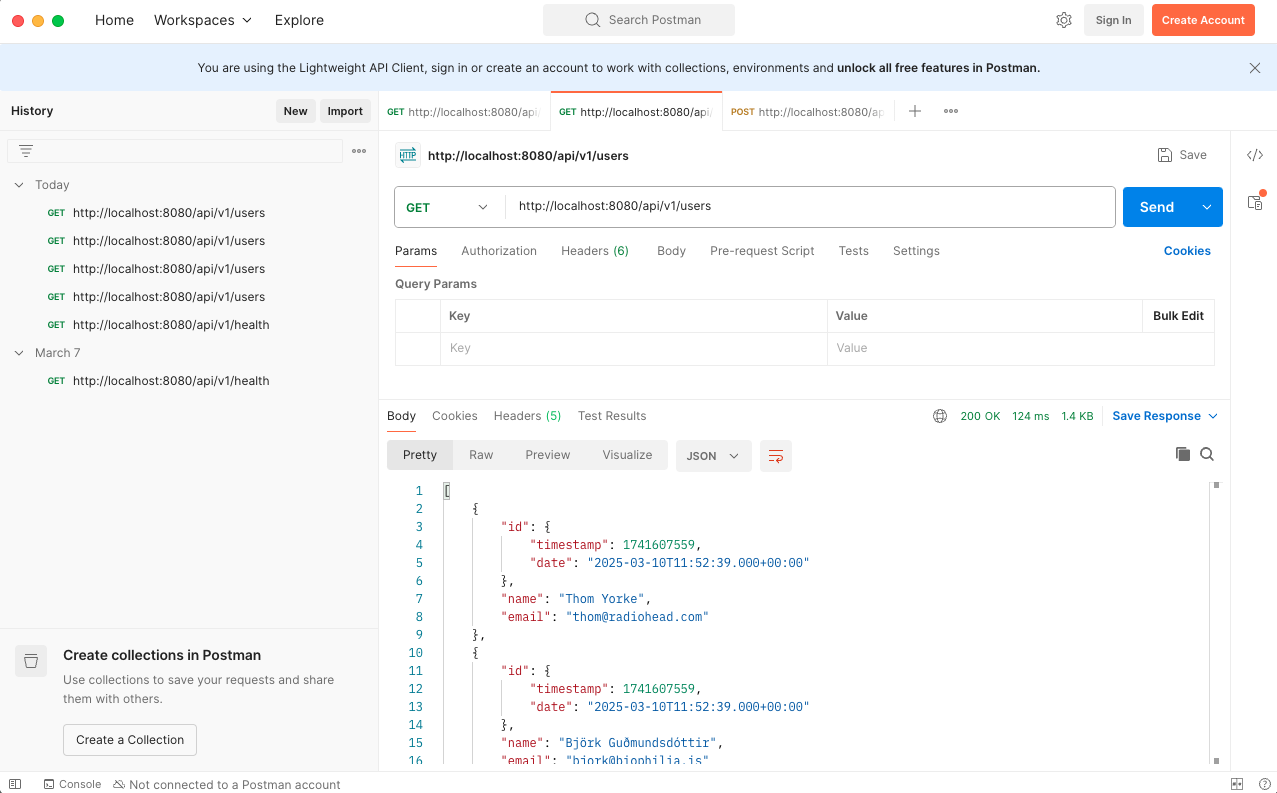Click the Sign In button
This screenshot has width=1277, height=793.
coord(1114,20)
